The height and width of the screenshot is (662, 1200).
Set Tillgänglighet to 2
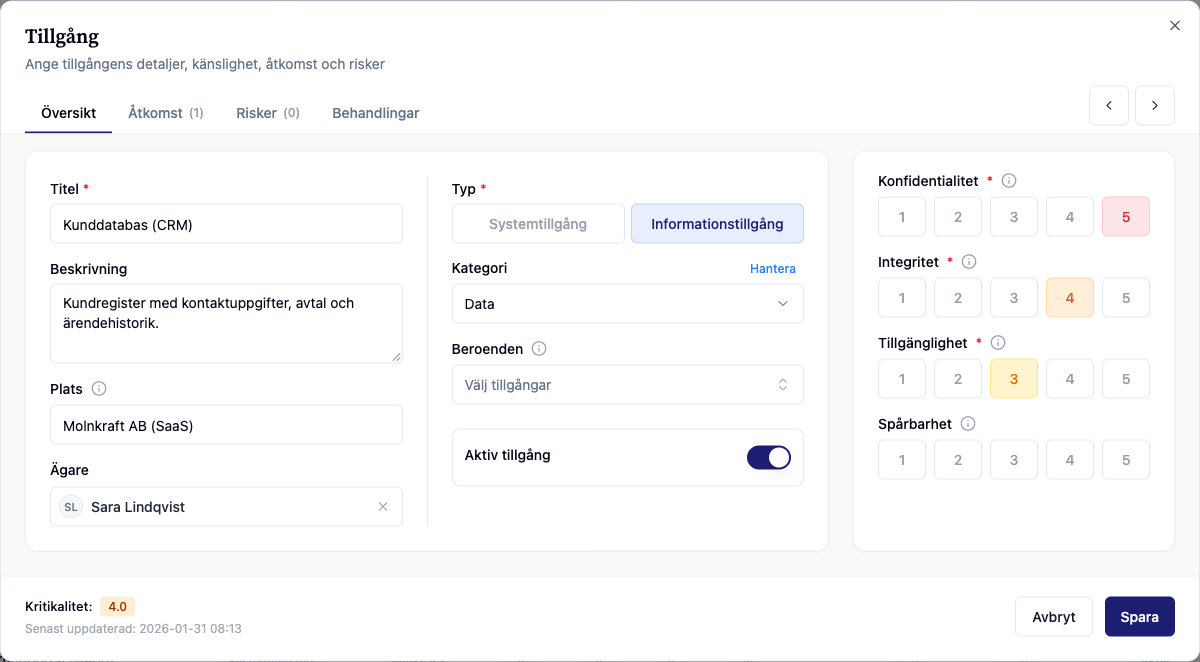[x=958, y=379]
